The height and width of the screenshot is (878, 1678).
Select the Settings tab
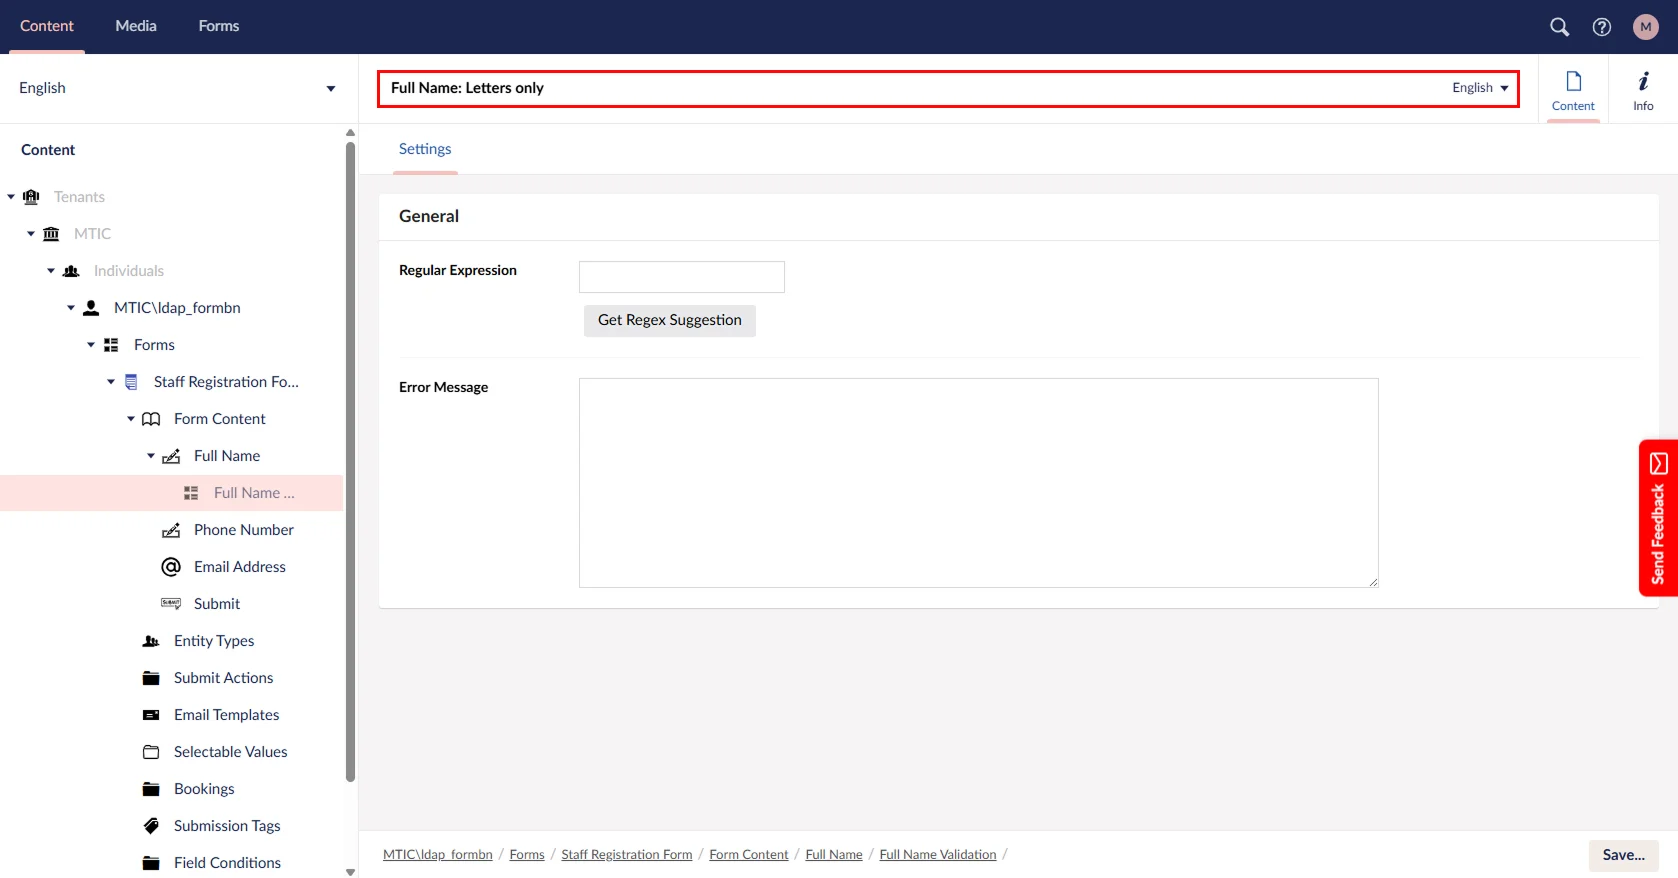point(425,149)
